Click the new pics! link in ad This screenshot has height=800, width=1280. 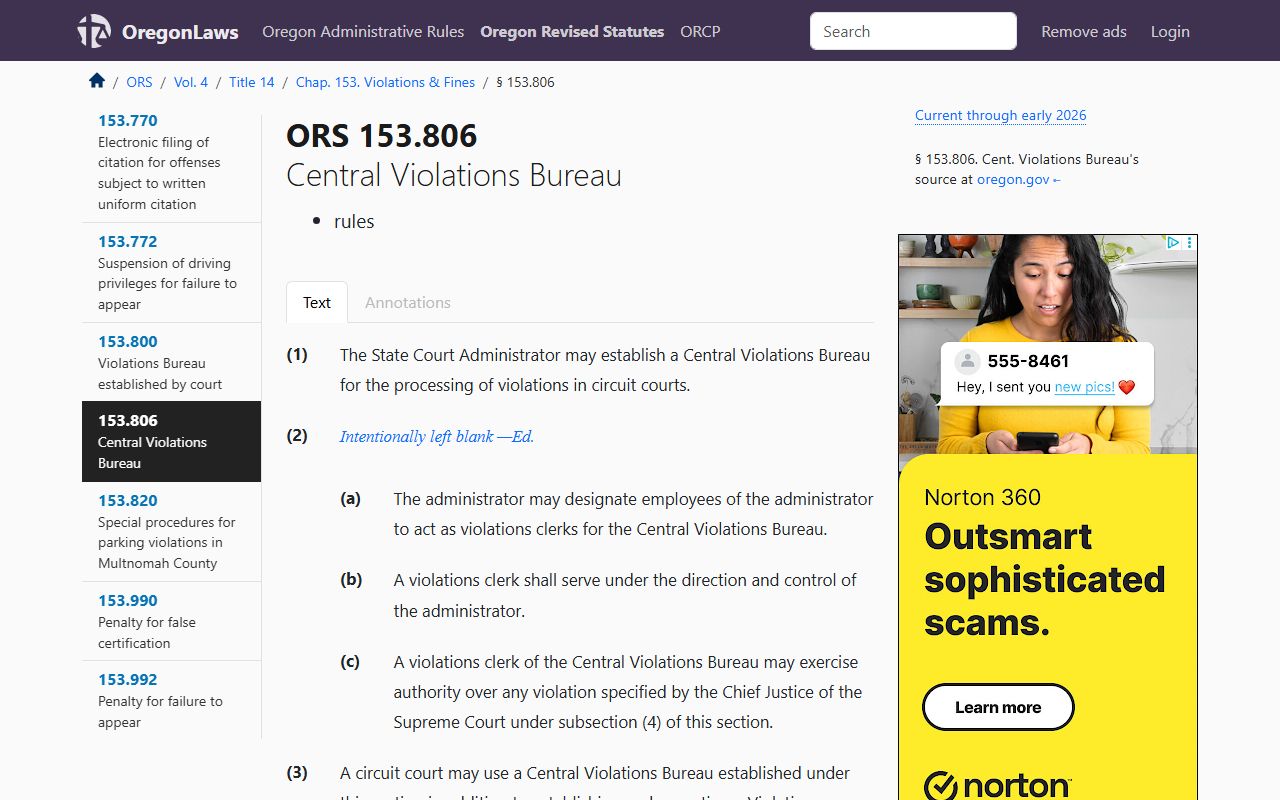(x=1084, y=387)
